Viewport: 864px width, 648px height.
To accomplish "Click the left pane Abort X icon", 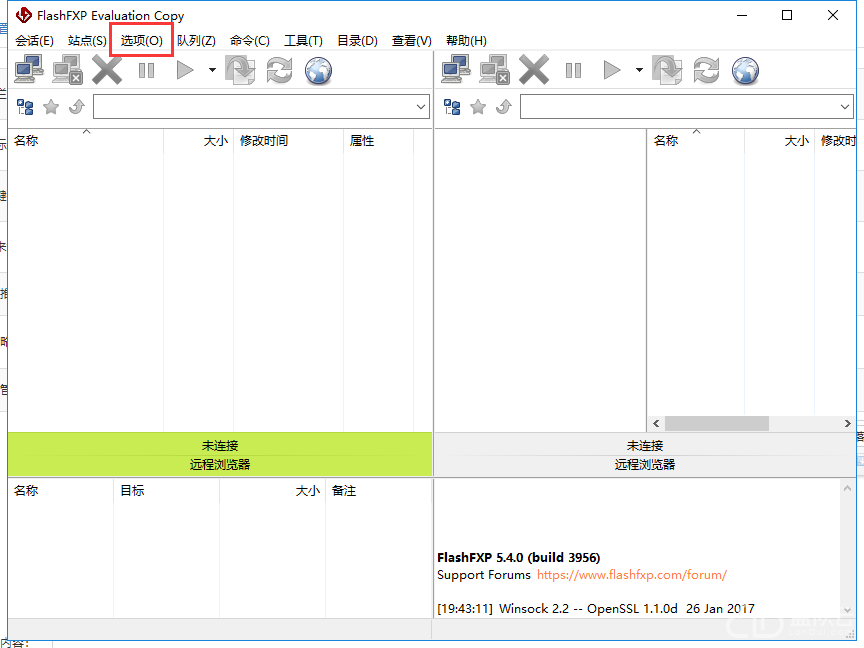I will [x=107, y=70].
